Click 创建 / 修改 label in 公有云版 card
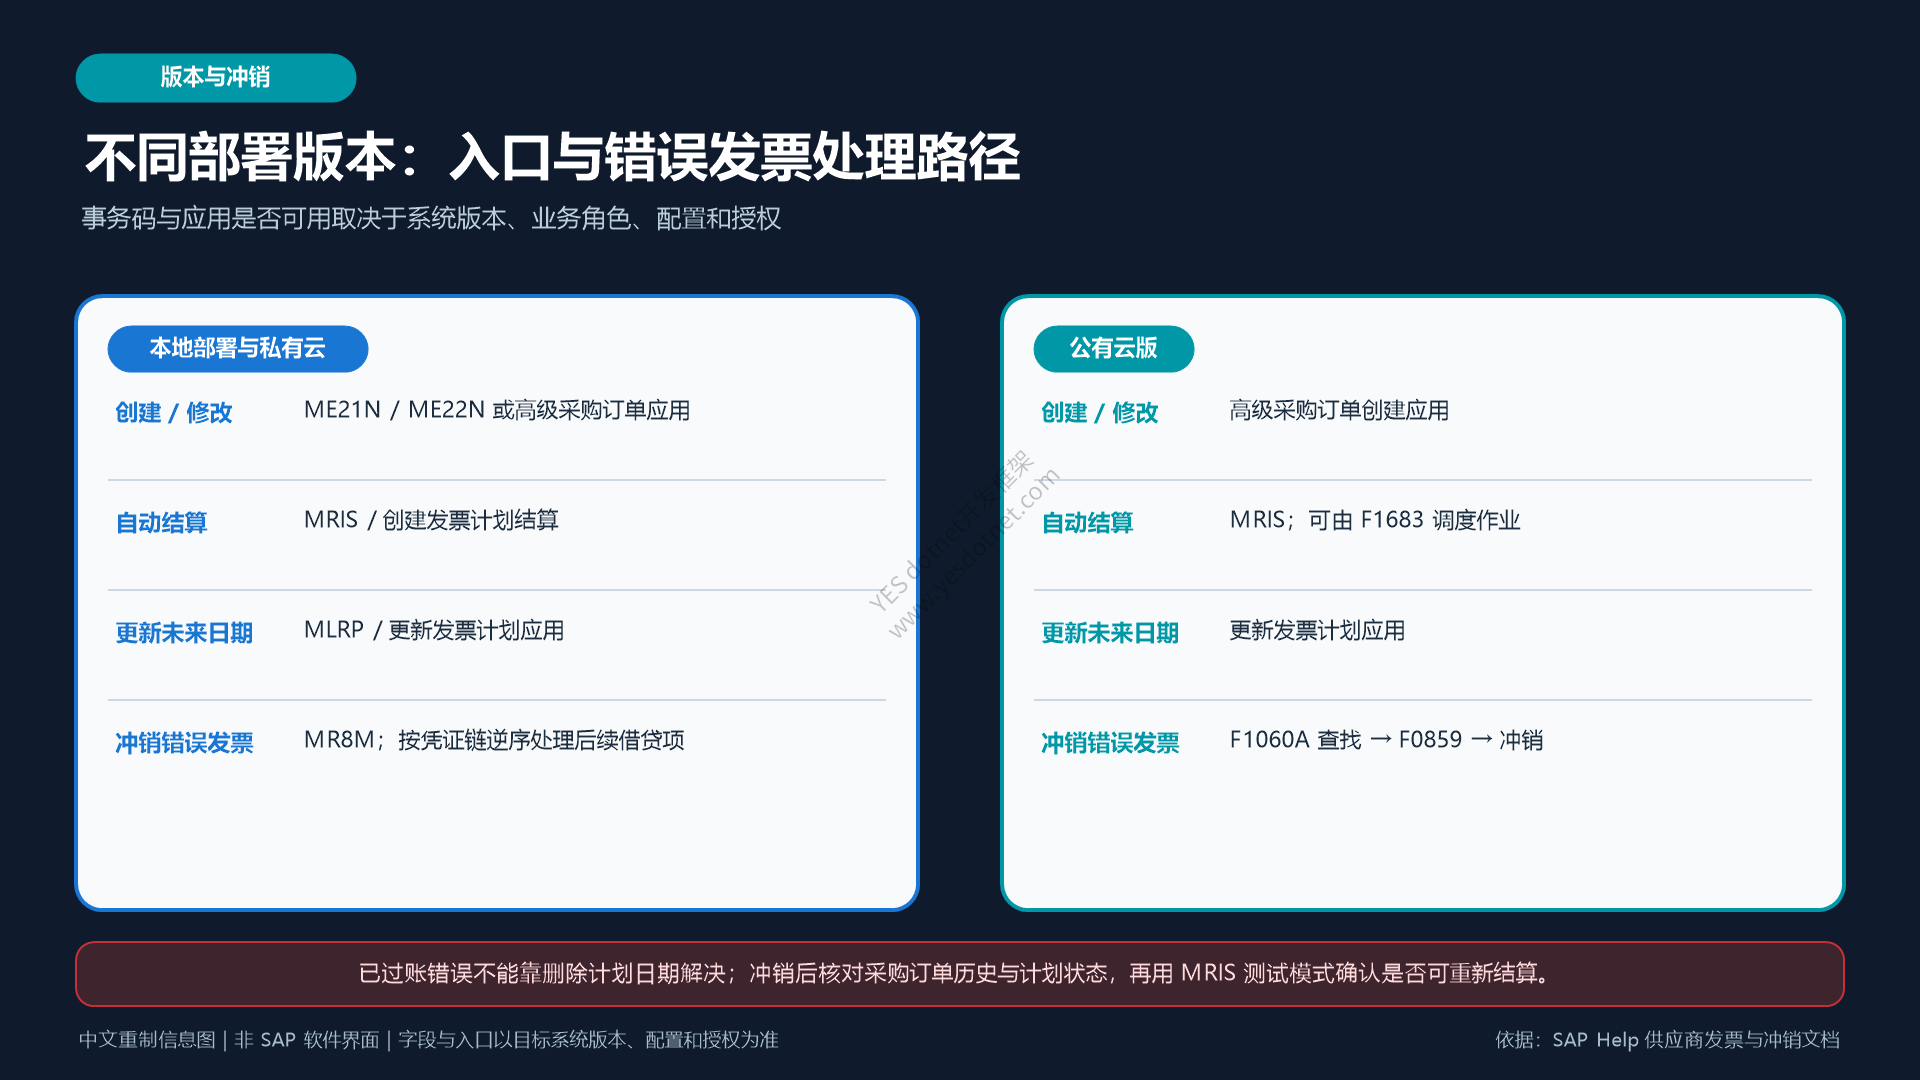This screenshot has height=1080, width=1920. coord(1099,412)
